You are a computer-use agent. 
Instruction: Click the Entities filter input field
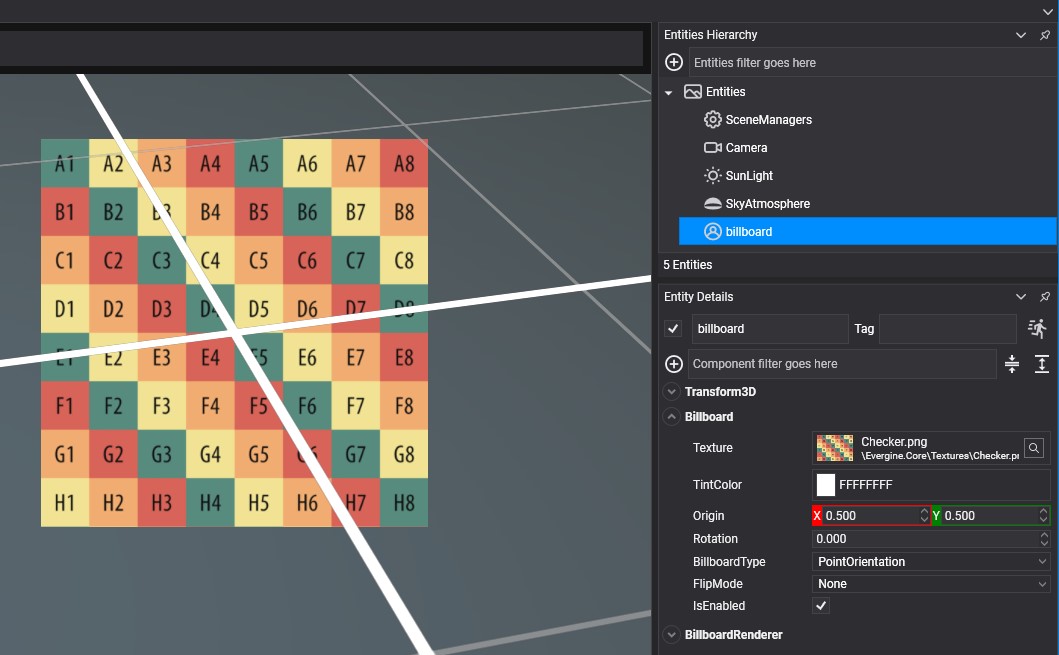click(x=870, y=62)
